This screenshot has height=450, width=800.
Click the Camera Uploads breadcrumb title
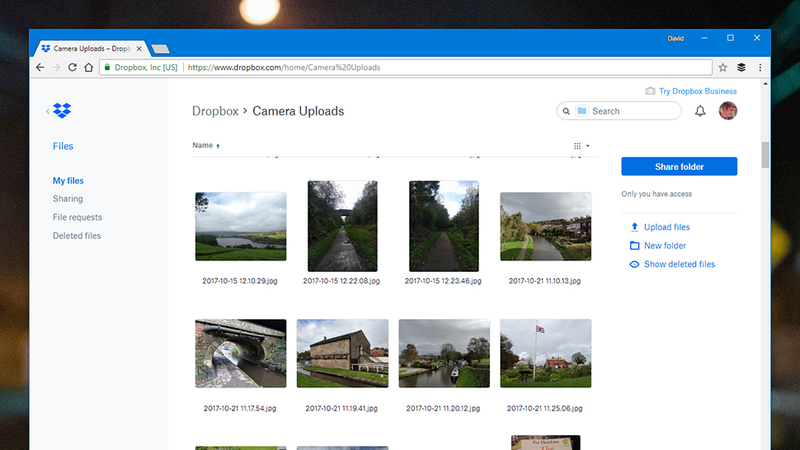[x=298, y=111]
